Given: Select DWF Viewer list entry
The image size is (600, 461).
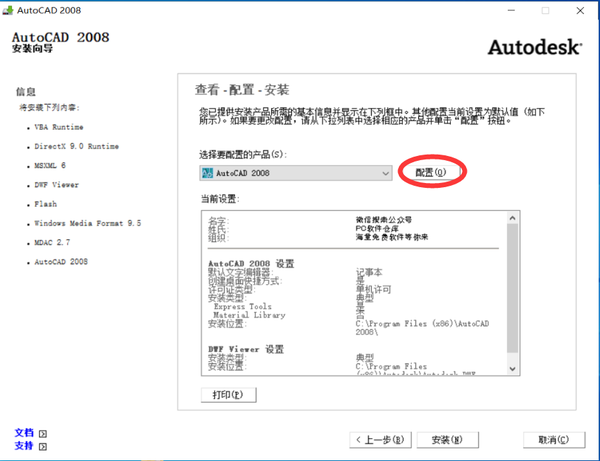Looking at the screenshot, I should click(56, 185).
